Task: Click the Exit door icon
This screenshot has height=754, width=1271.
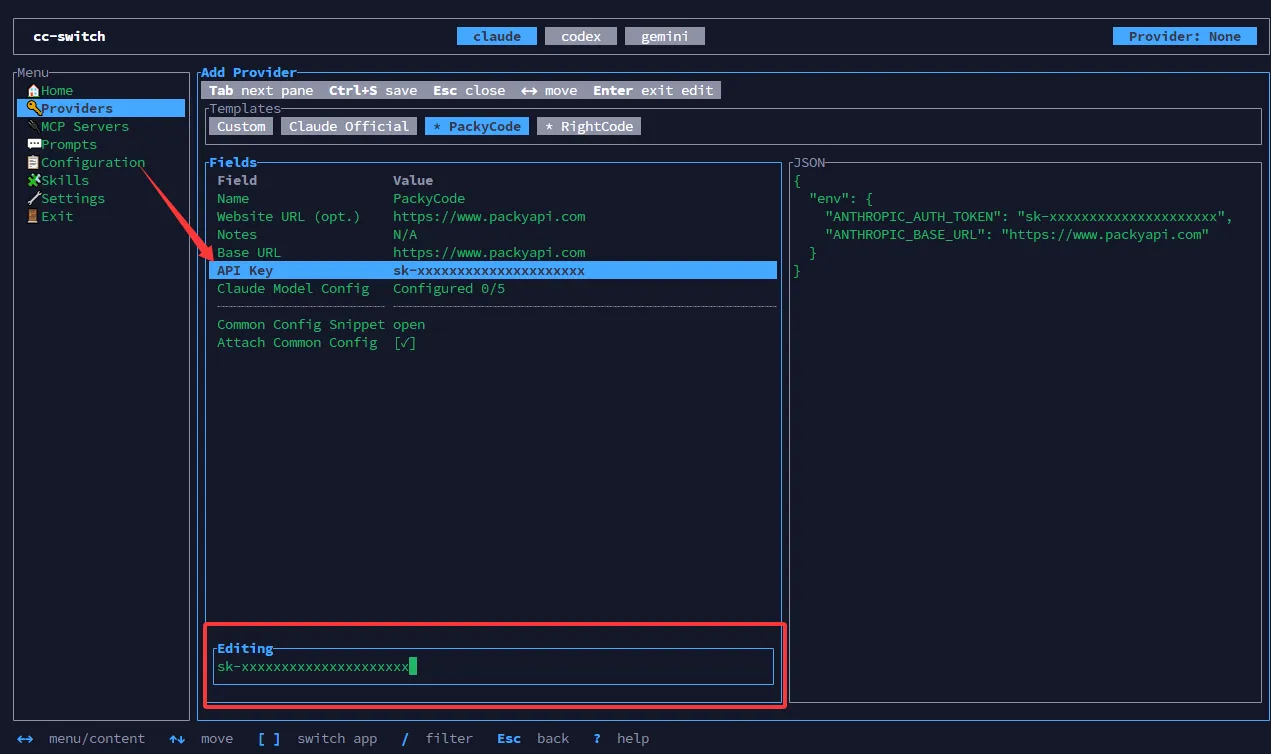Action: click(33, 216)
